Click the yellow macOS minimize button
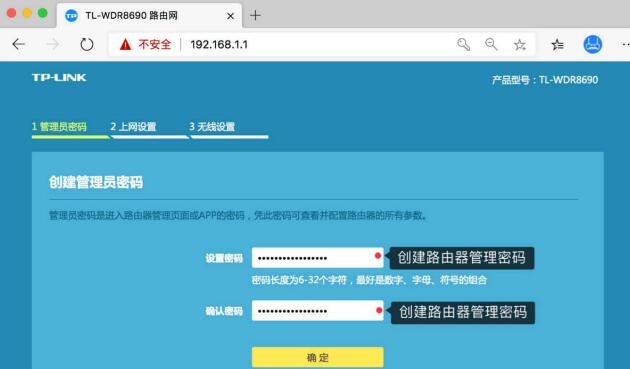630x369 pixels. point(27,13)
